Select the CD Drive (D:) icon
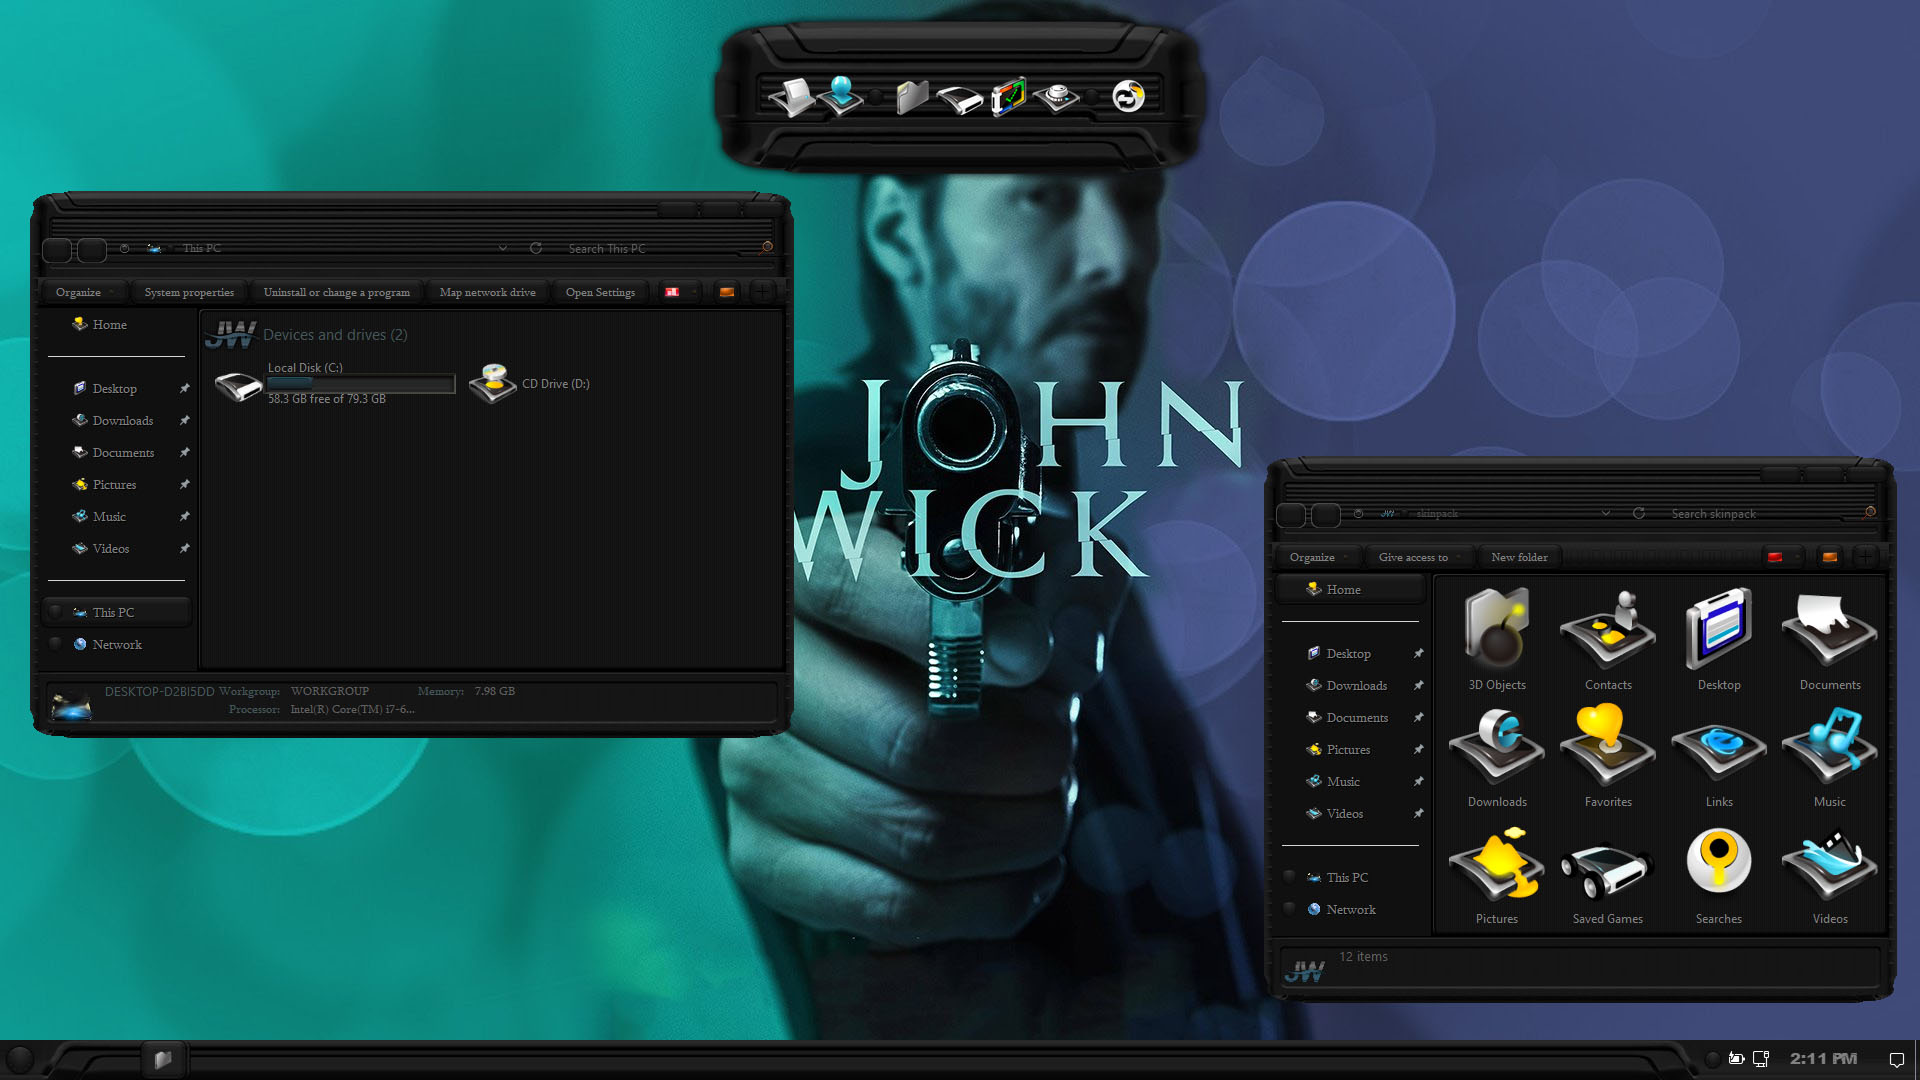Viewport: 1920px width, 1080px height. coord(493,384)
